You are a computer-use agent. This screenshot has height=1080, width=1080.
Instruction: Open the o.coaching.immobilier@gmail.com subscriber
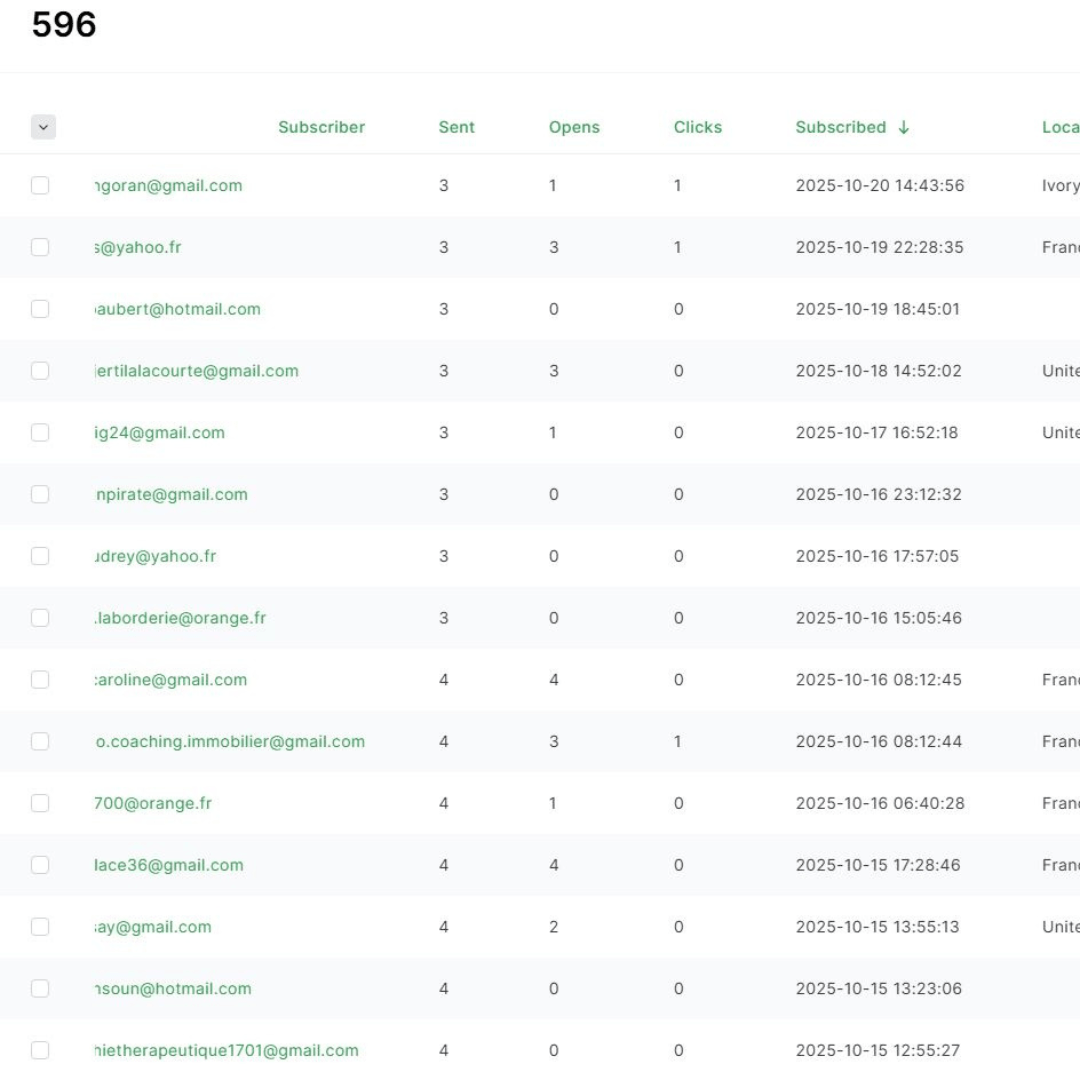pyautogui.click(x=229, y=741)
